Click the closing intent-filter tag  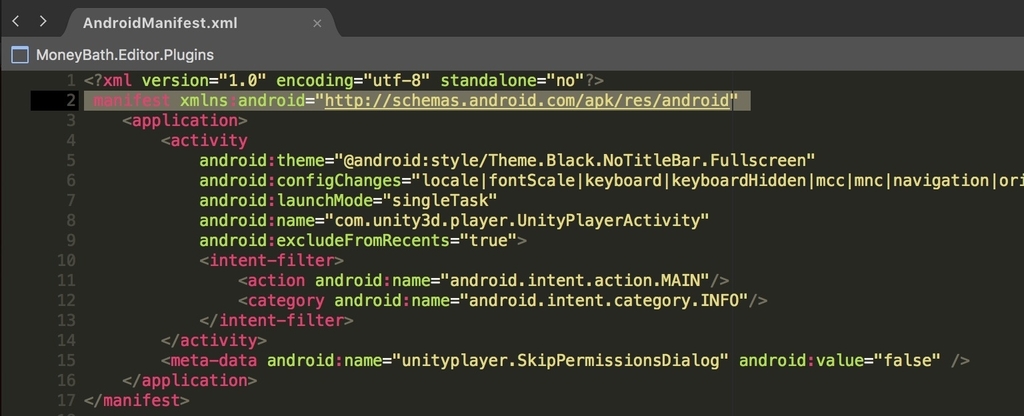[276, 321]
